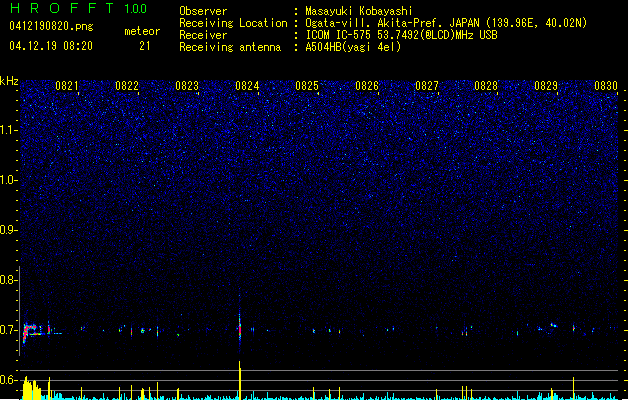629x400 pixels.
Task: Click the 0.8 kHz axis label
Action: click(9, 280)
